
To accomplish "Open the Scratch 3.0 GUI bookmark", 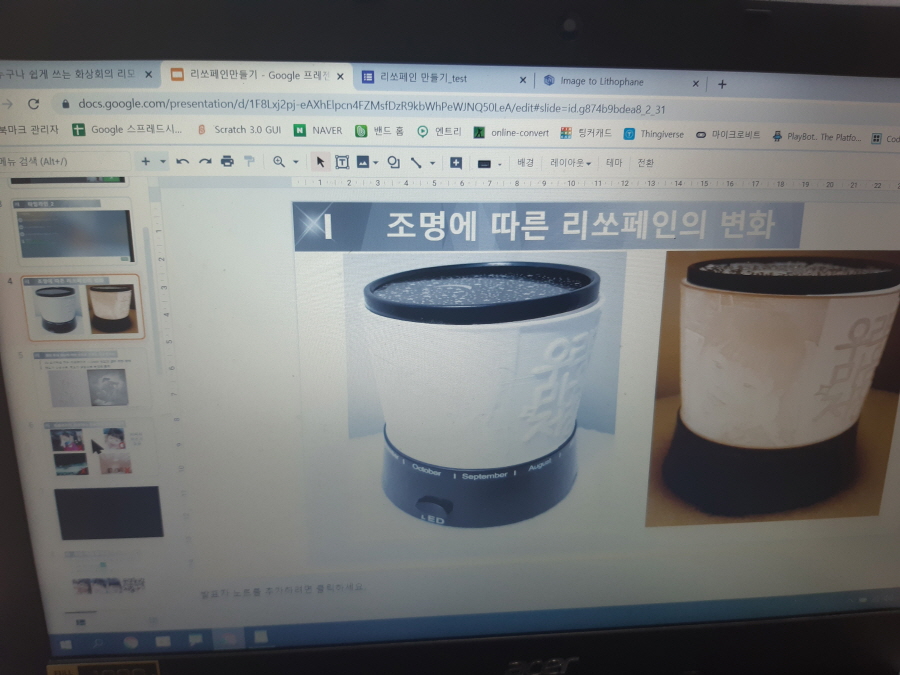I will click(239, 130).
